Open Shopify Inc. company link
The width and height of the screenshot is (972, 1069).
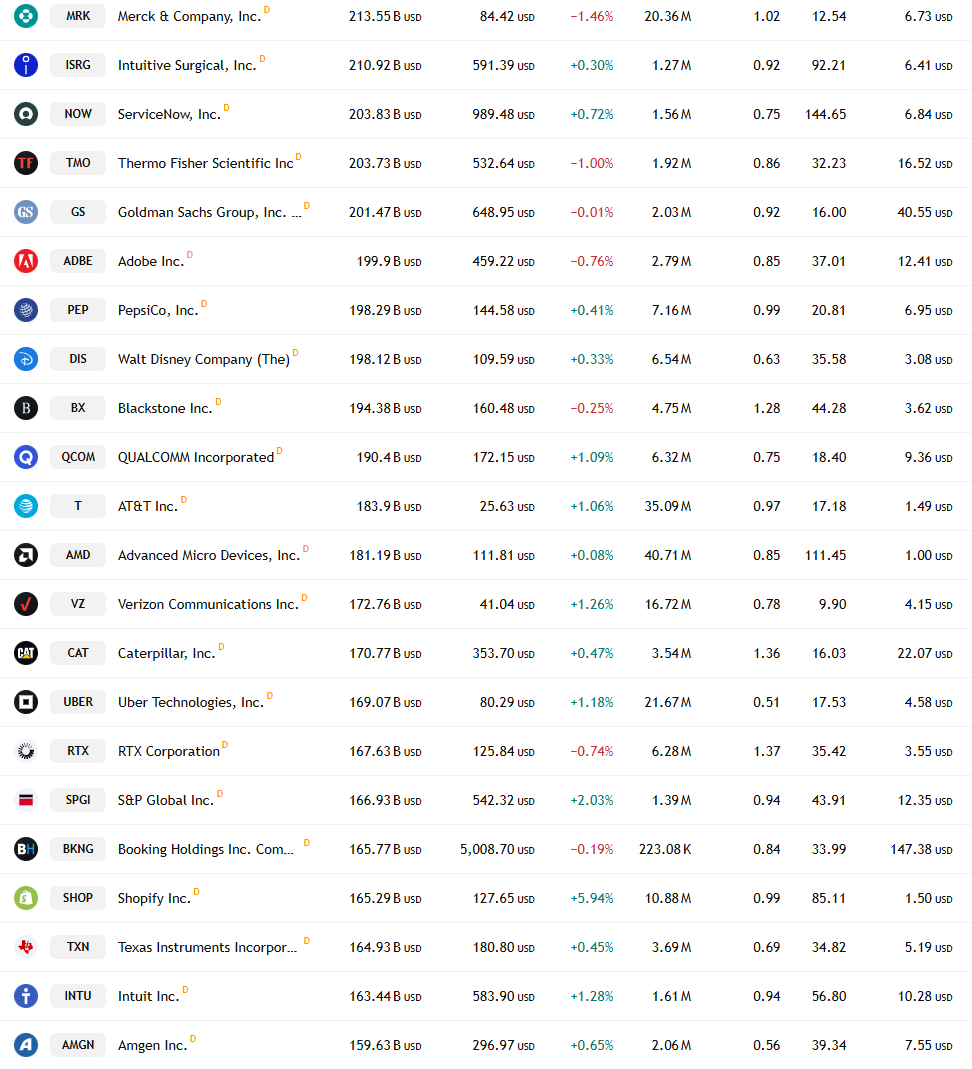pyautogui.click(x=154, y=899)
